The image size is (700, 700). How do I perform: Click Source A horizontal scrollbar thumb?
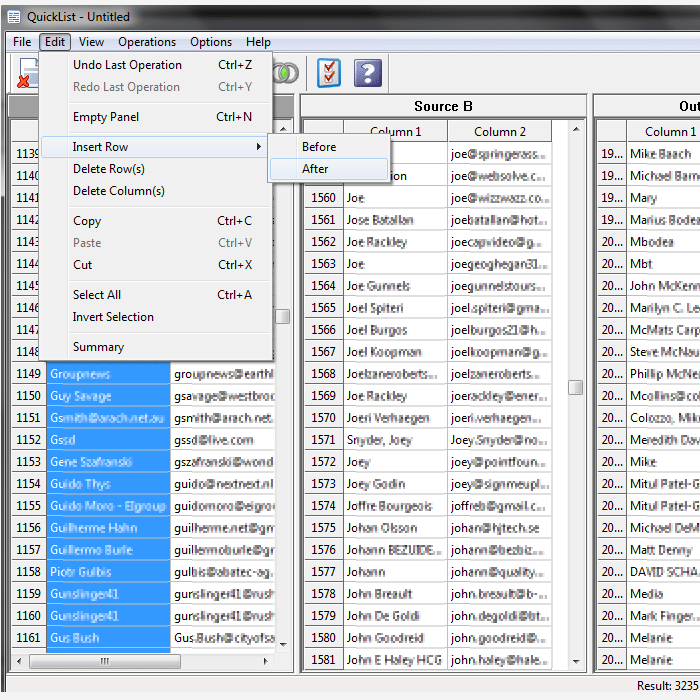pos(105,661)
